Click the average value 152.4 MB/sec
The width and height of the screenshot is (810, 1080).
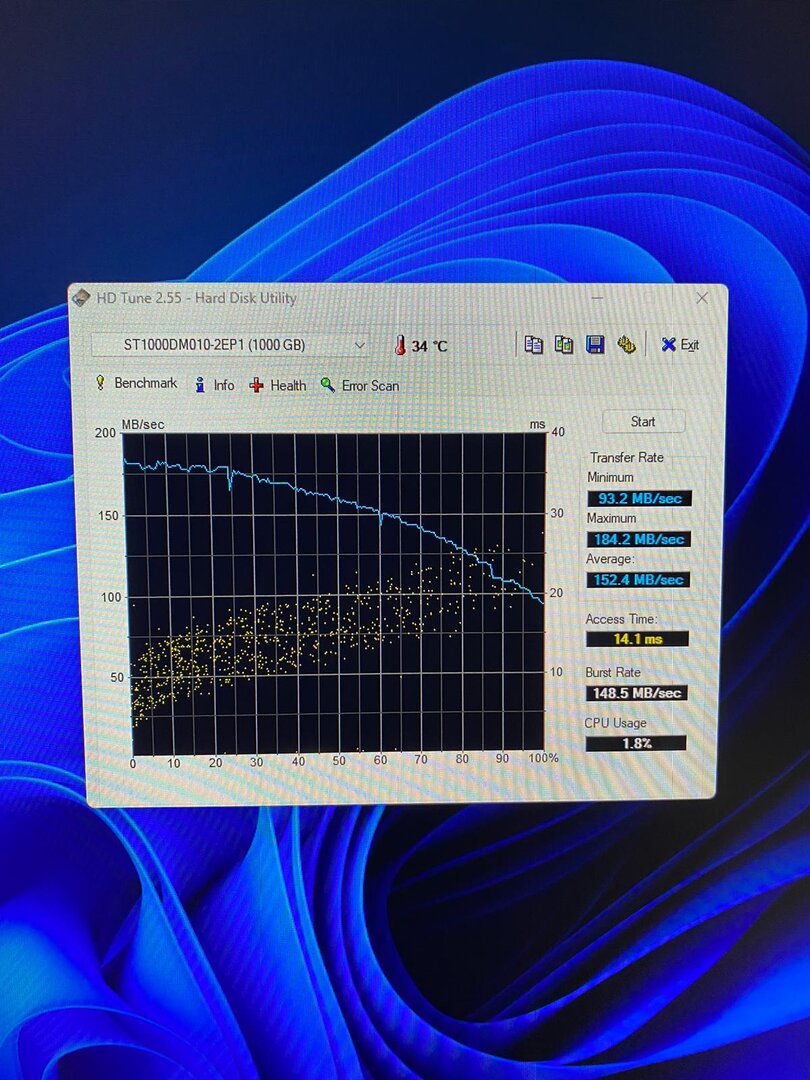638,579
